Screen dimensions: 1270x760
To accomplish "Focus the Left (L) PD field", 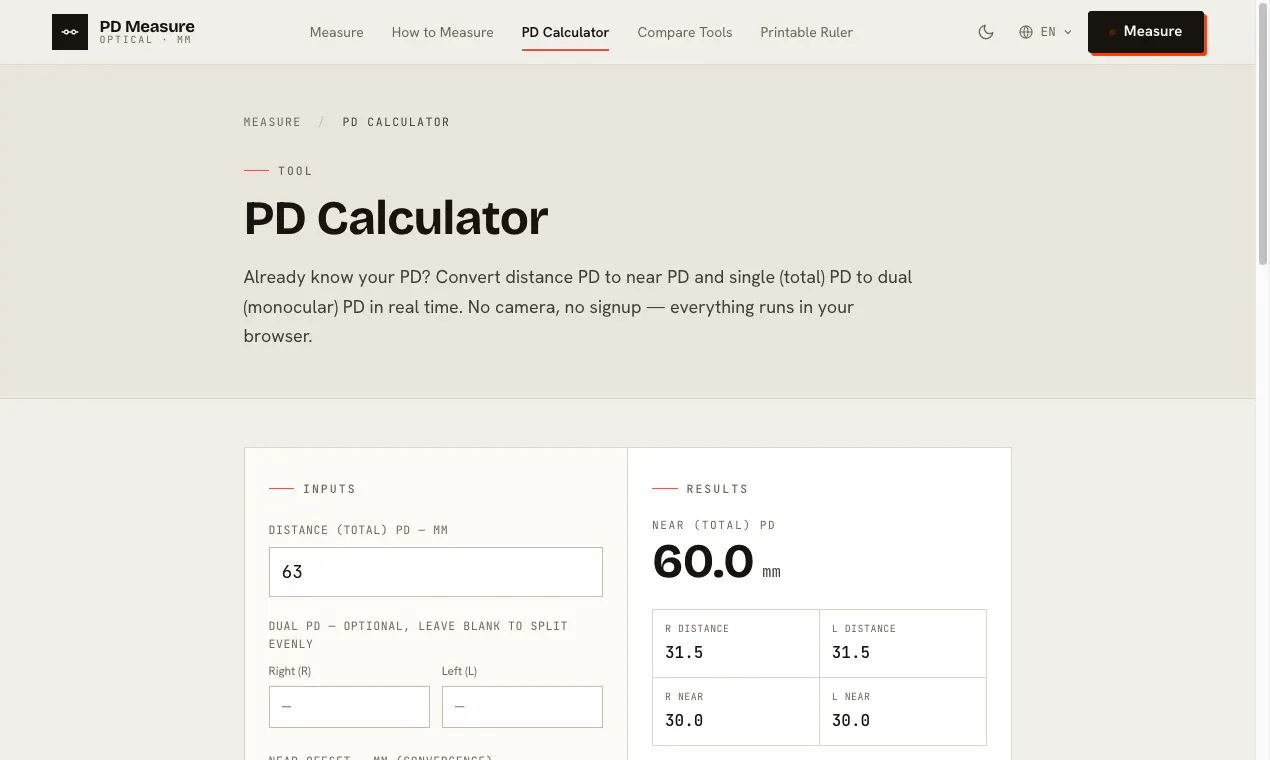I will click(x=522, y=707).
